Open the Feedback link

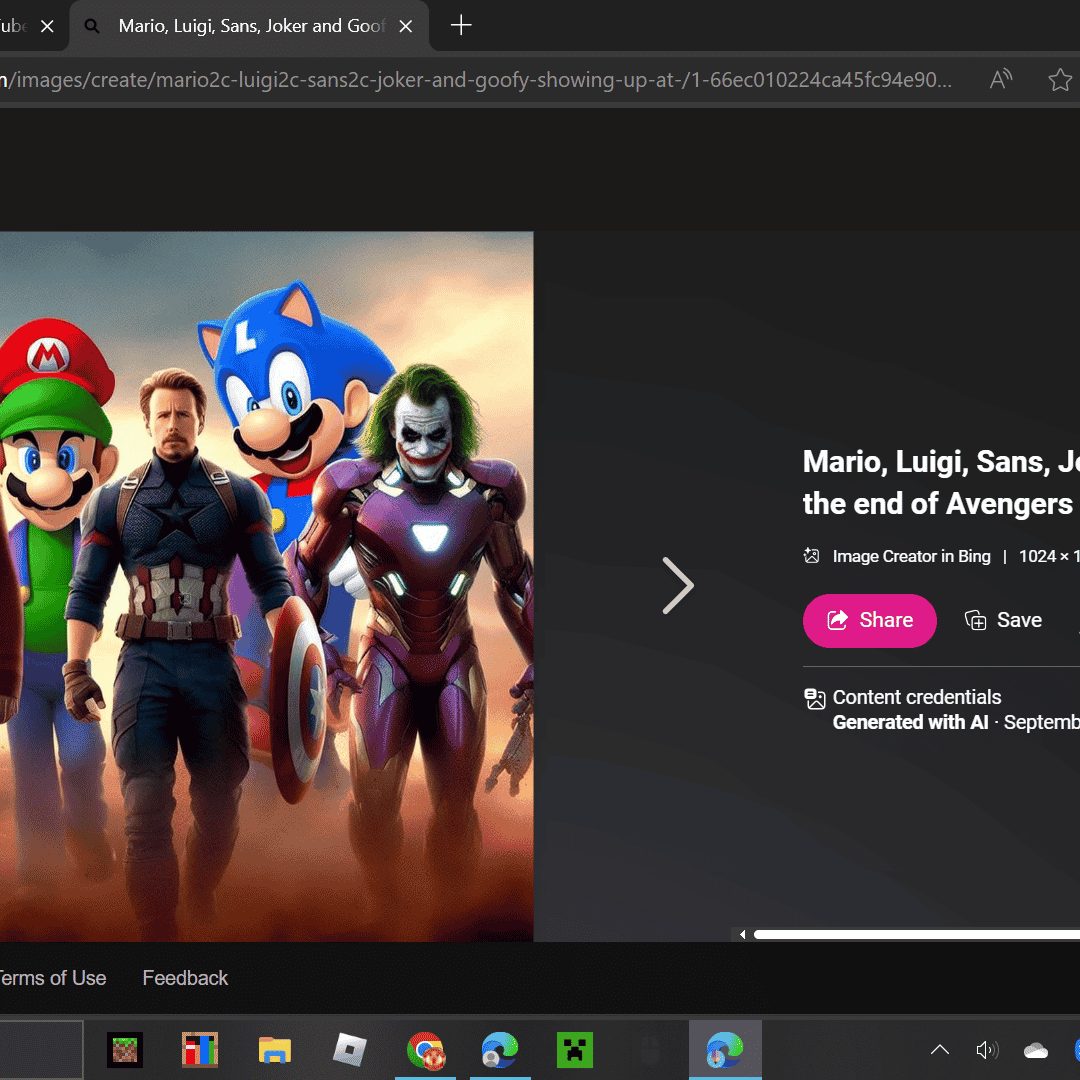(185, 978)
